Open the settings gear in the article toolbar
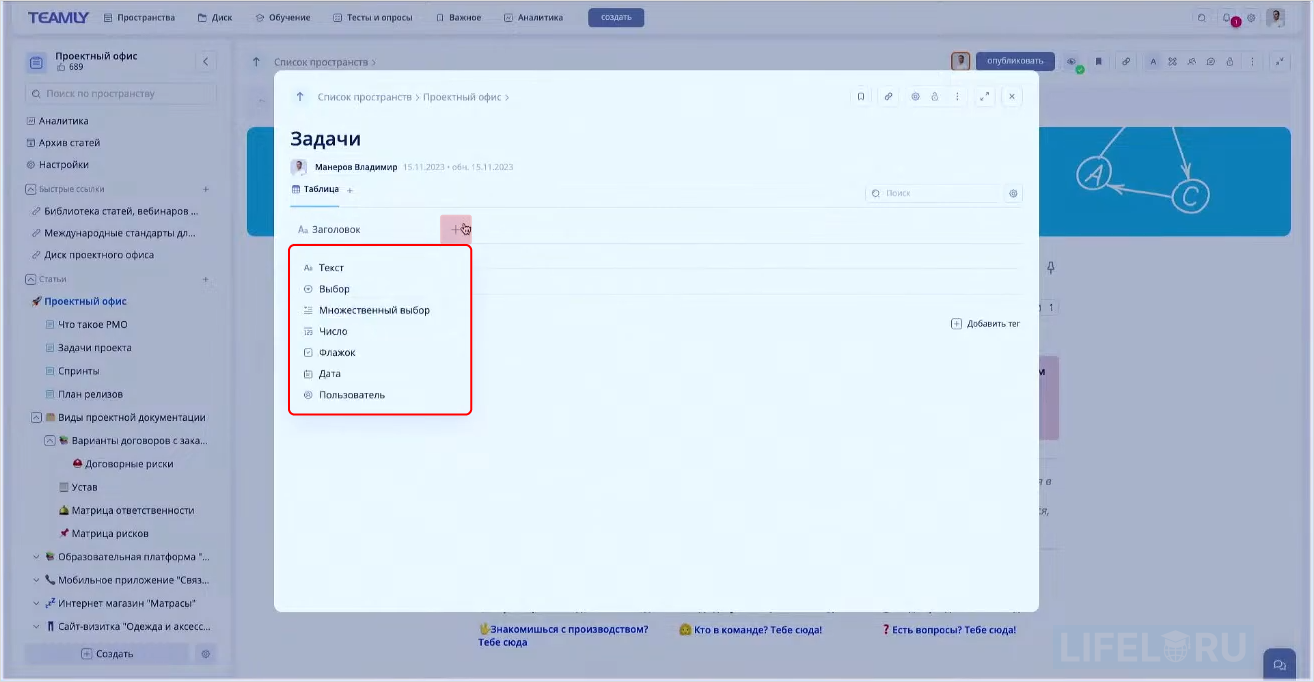The image size is (1314, 682). pyautogui.click(x=915, y=96)
